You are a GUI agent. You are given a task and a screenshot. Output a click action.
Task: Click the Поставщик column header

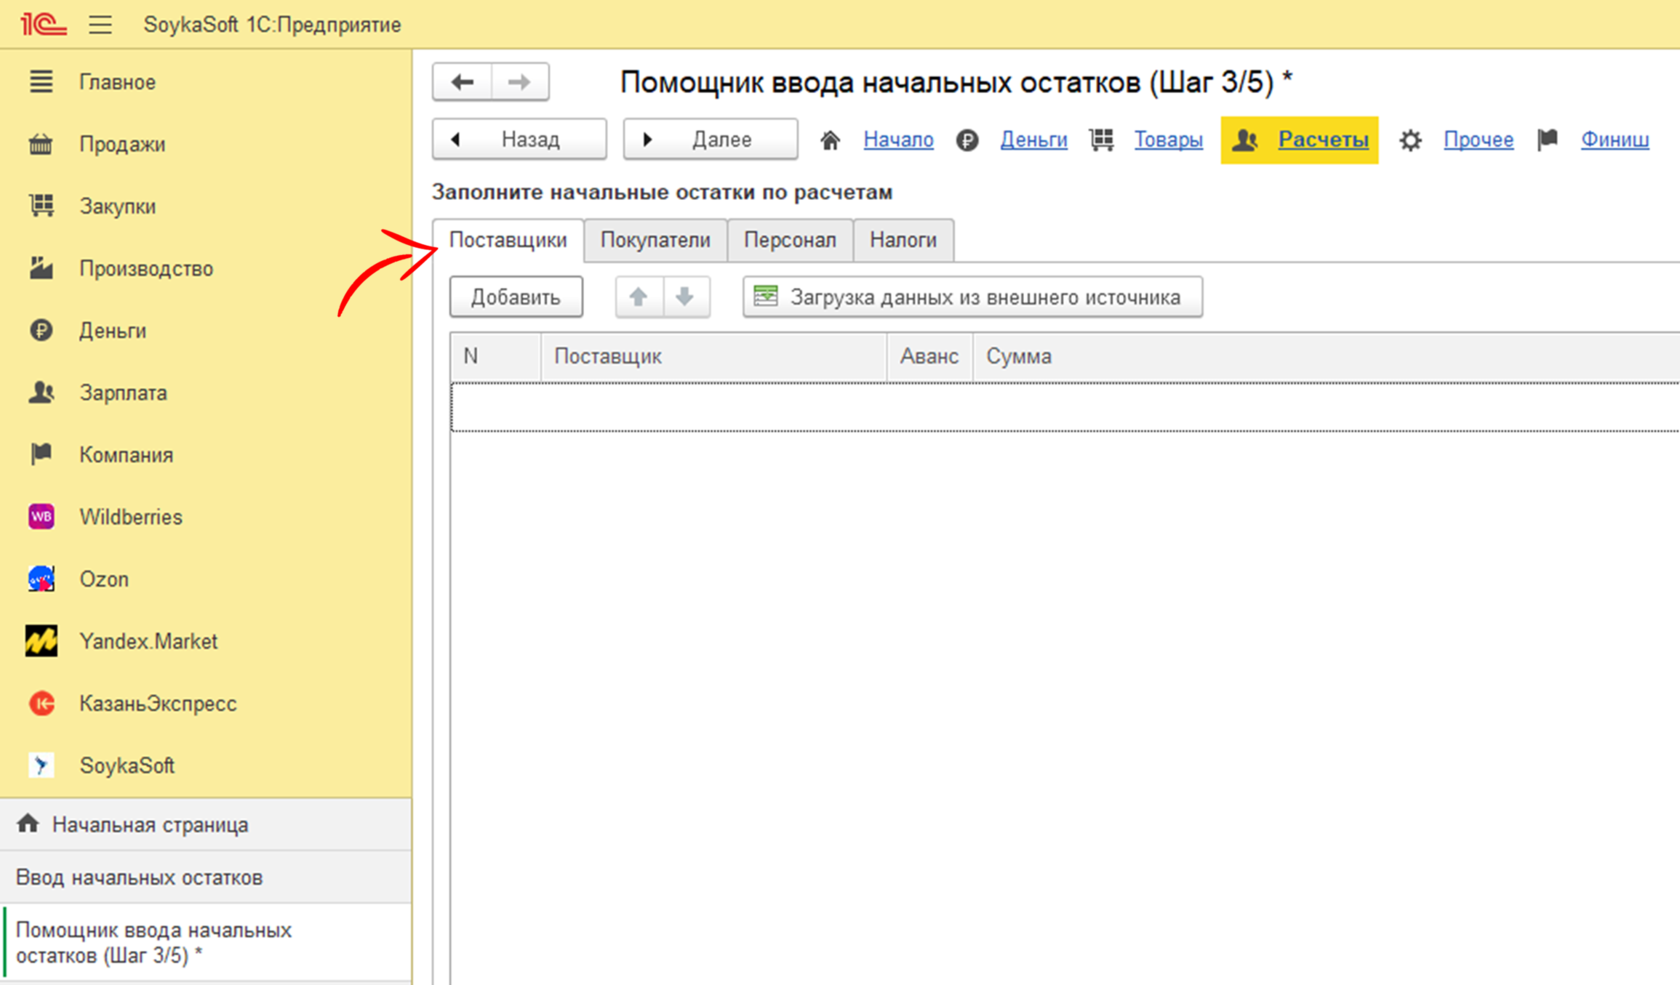(x=714, y=357)
